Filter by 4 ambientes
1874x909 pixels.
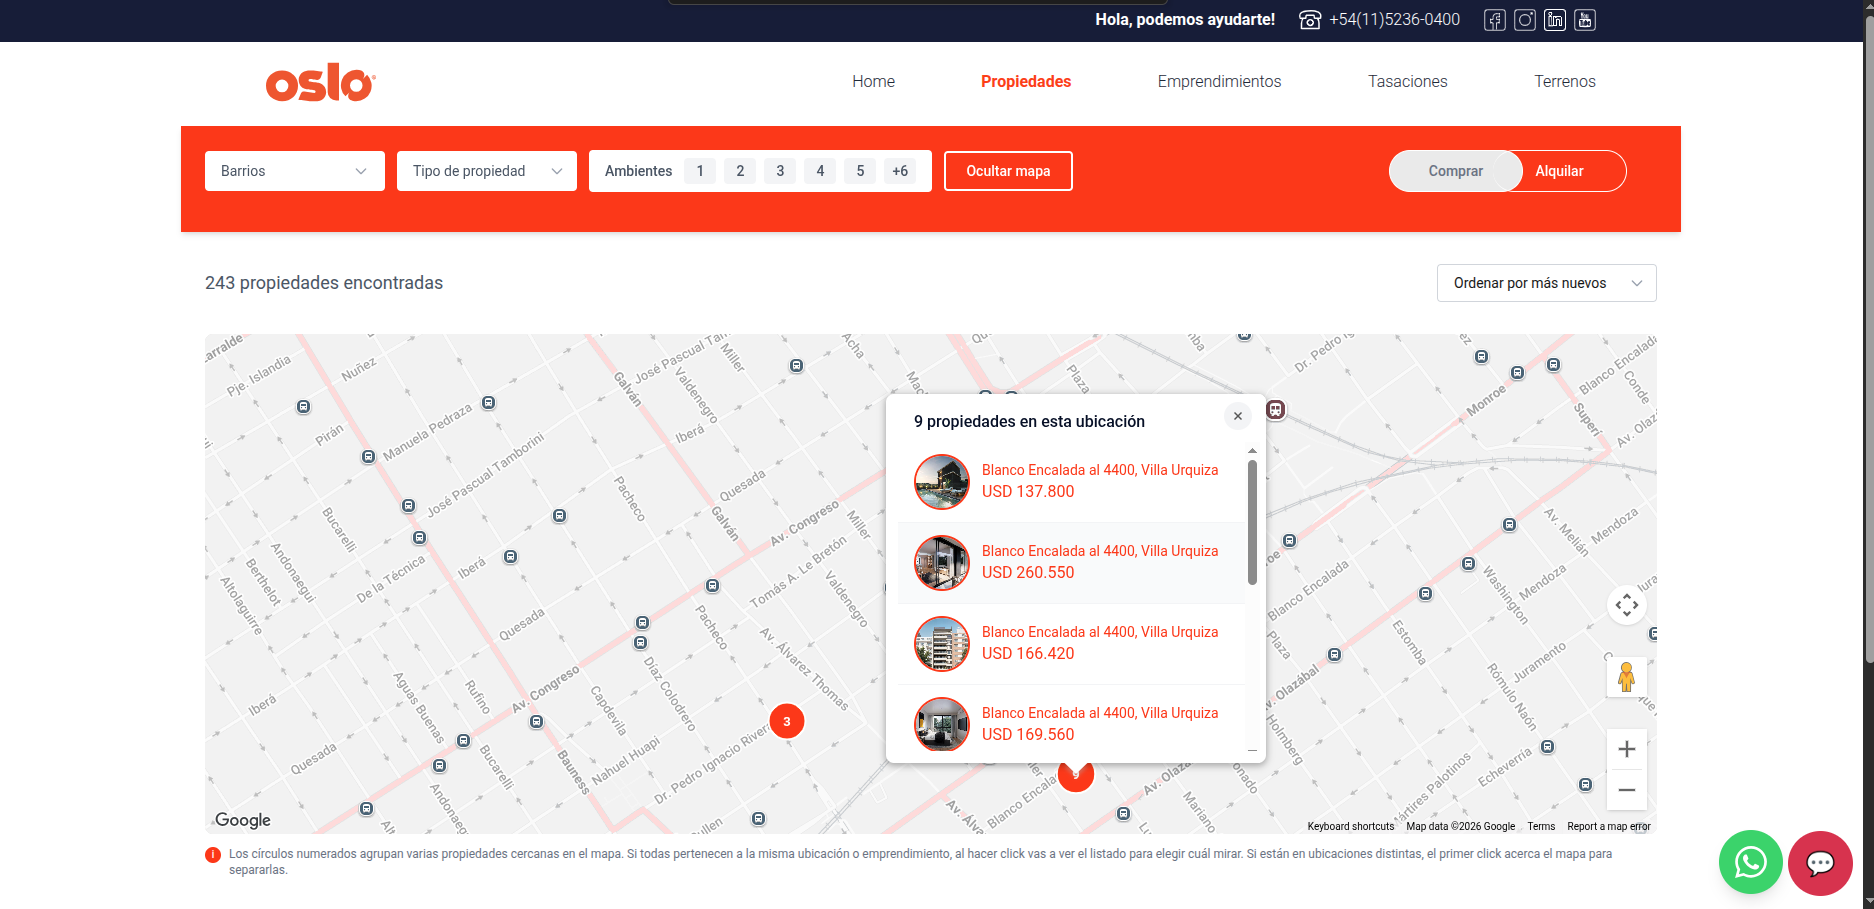[x=820, y=171]
